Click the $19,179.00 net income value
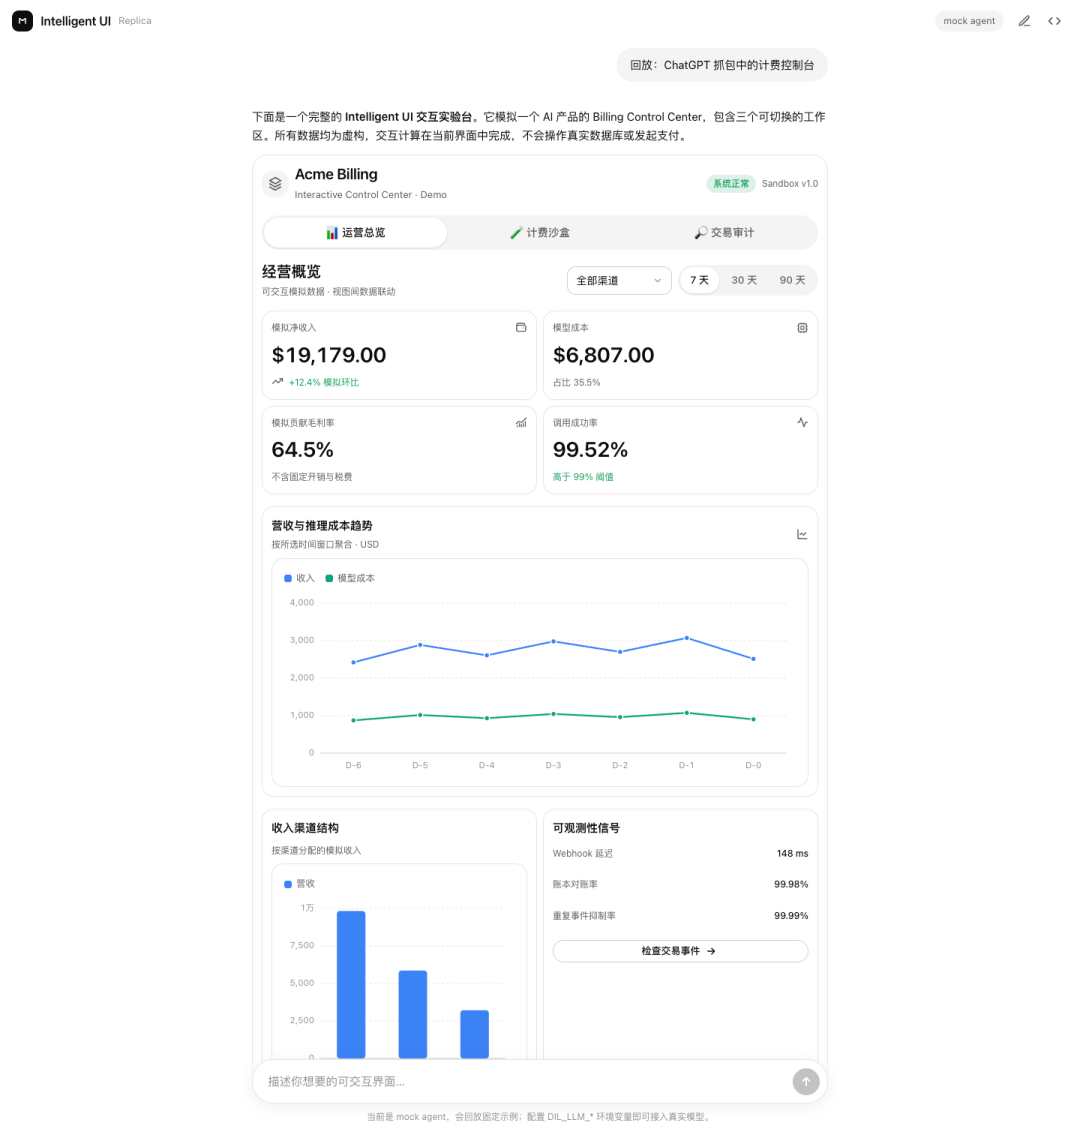1080x1135 pixels. pos(329,355)
